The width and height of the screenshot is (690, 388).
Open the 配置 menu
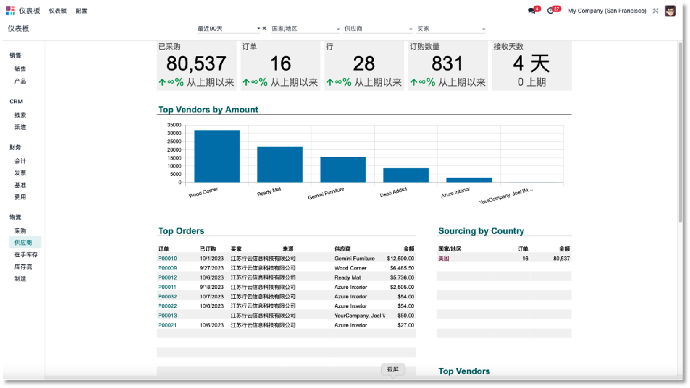[x=81, y=11]
